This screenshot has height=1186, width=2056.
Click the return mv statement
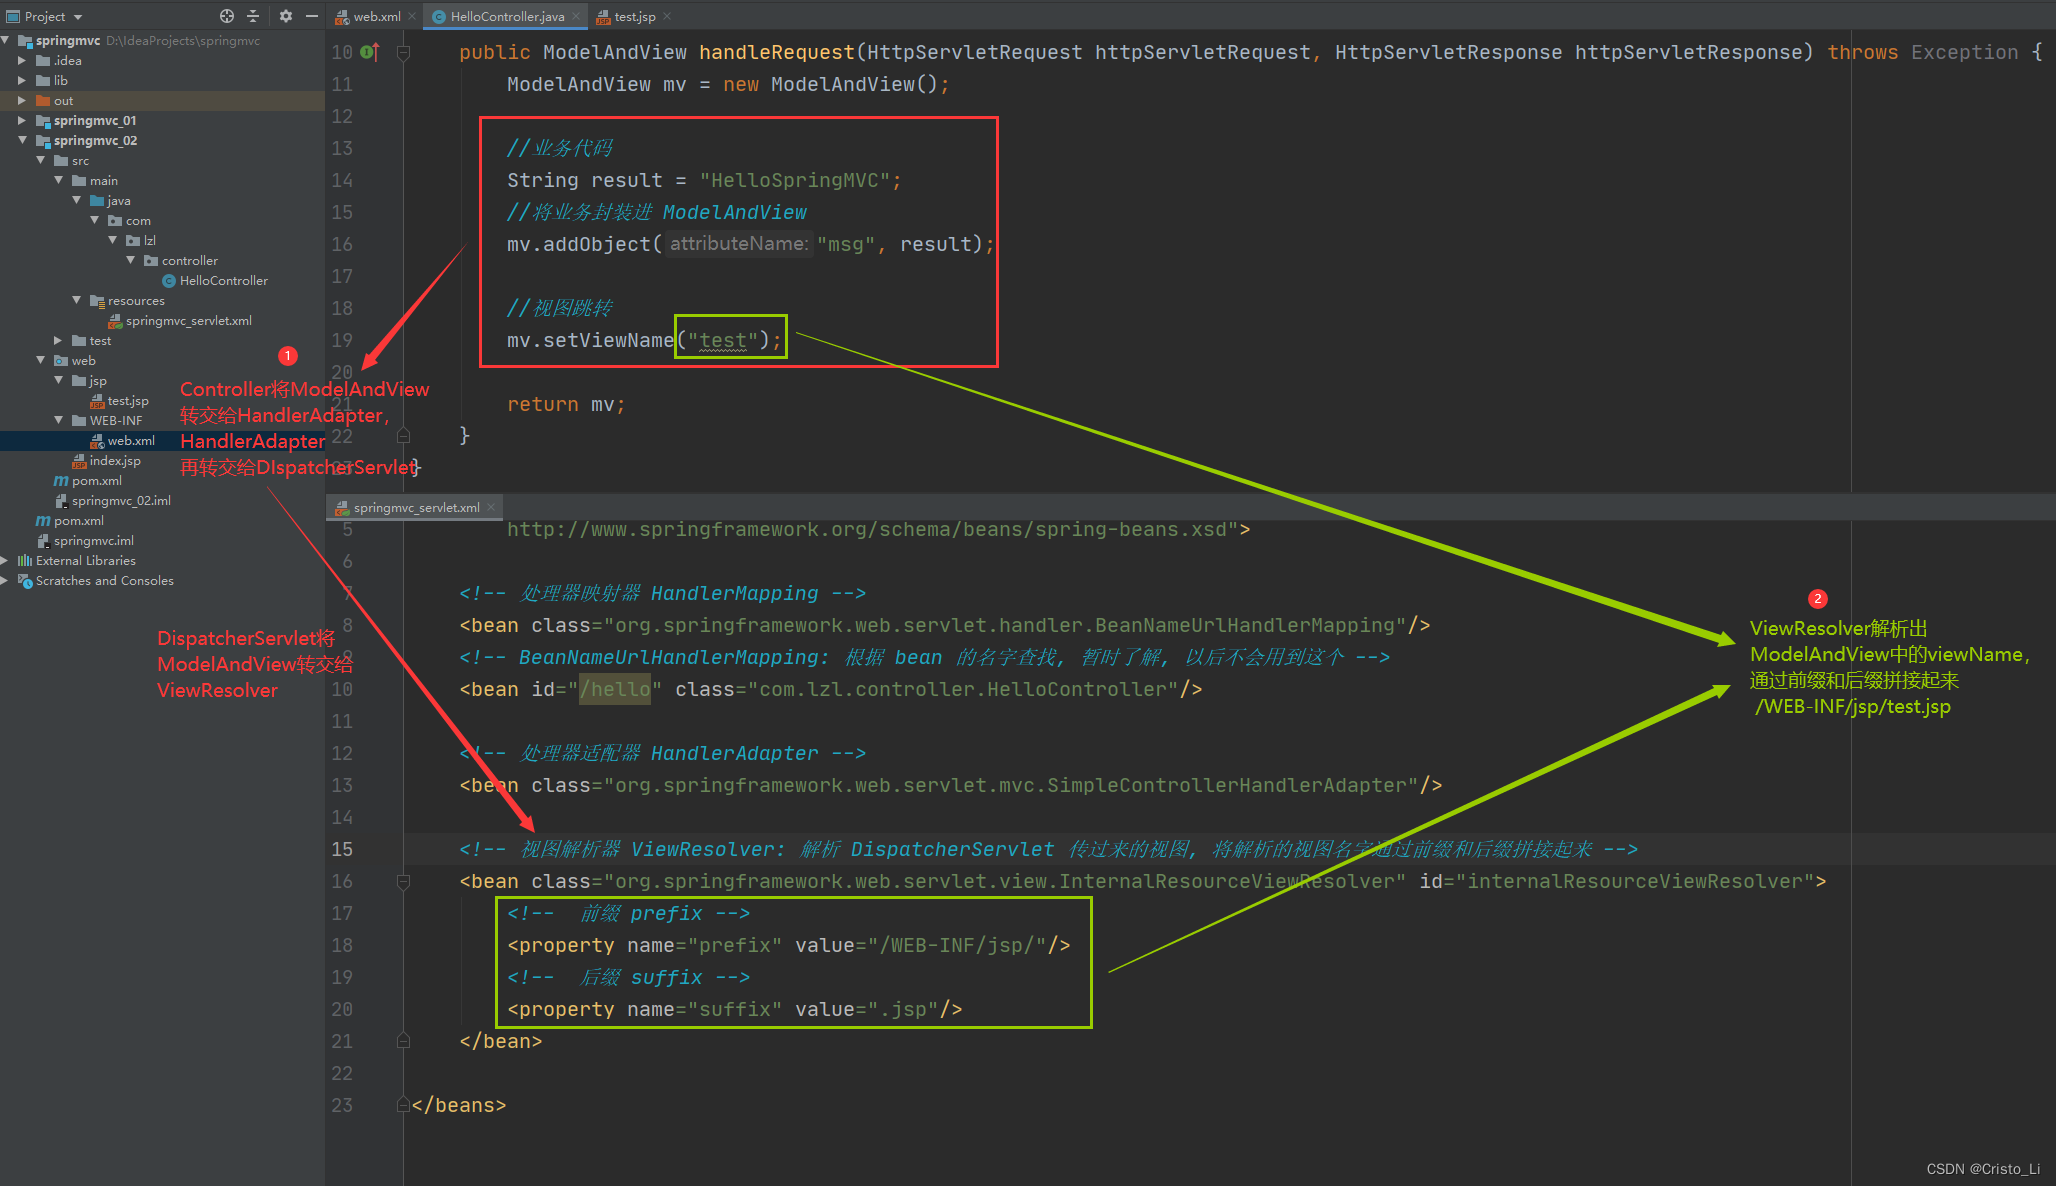click(566, 404)
